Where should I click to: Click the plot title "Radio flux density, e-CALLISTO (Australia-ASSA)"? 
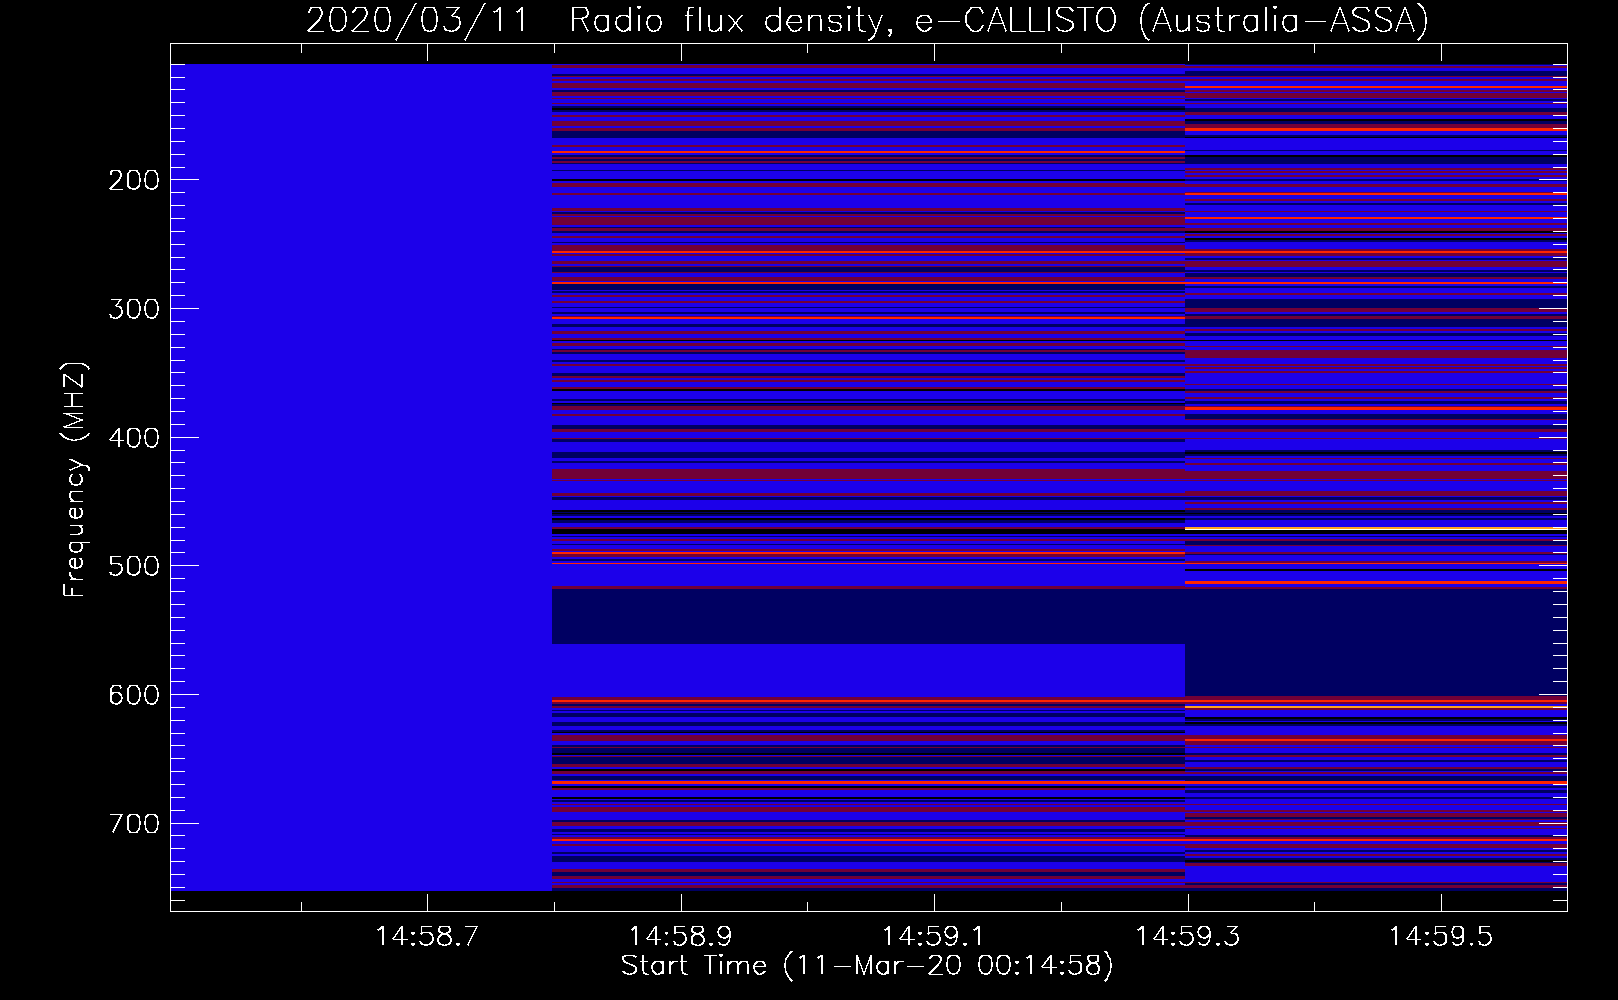click(x=999, y=21)
